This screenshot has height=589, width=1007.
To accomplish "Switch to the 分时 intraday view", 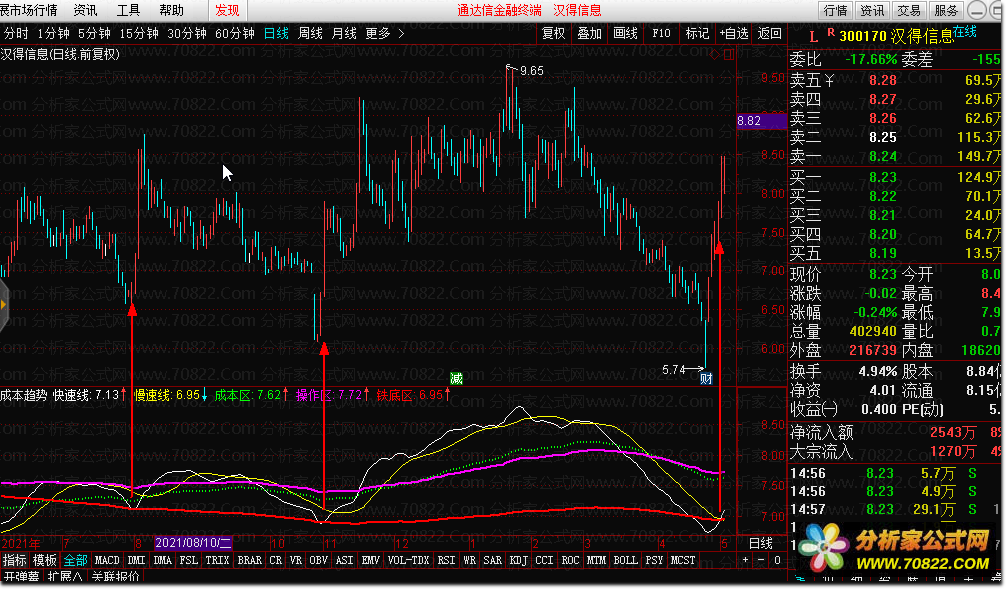I will pos(16,33).
